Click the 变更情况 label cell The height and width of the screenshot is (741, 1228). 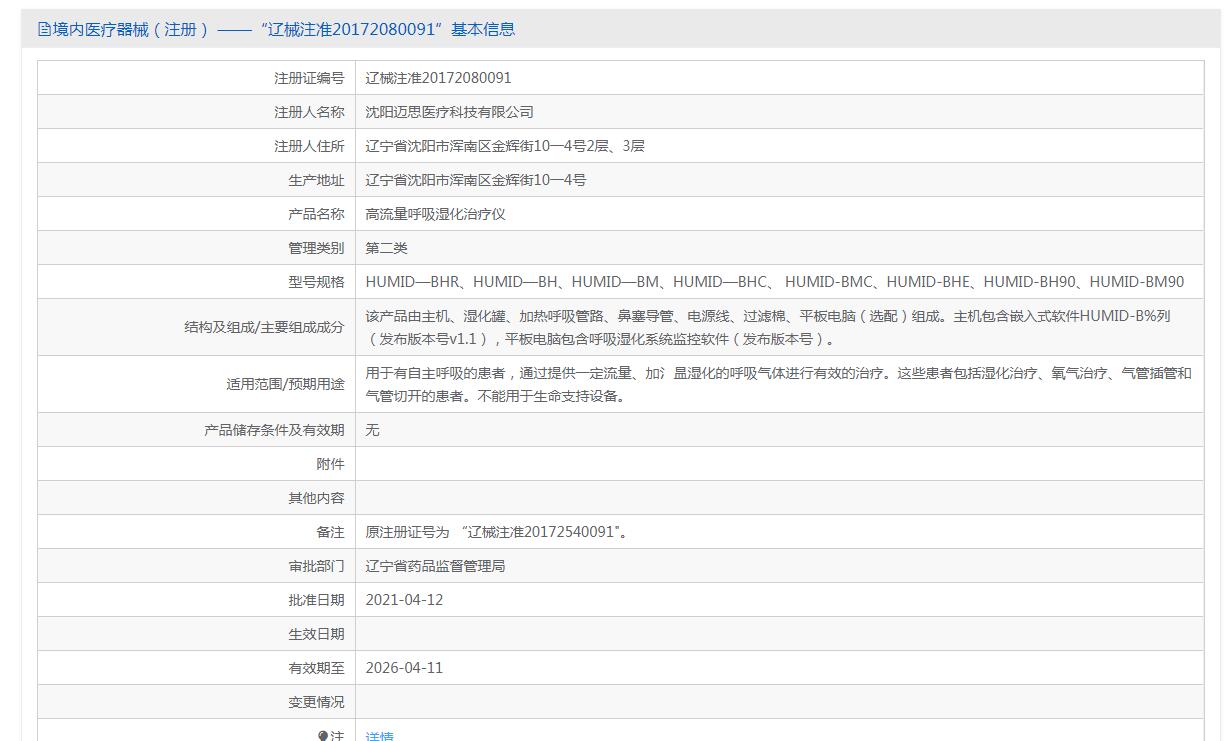(197, 702)
